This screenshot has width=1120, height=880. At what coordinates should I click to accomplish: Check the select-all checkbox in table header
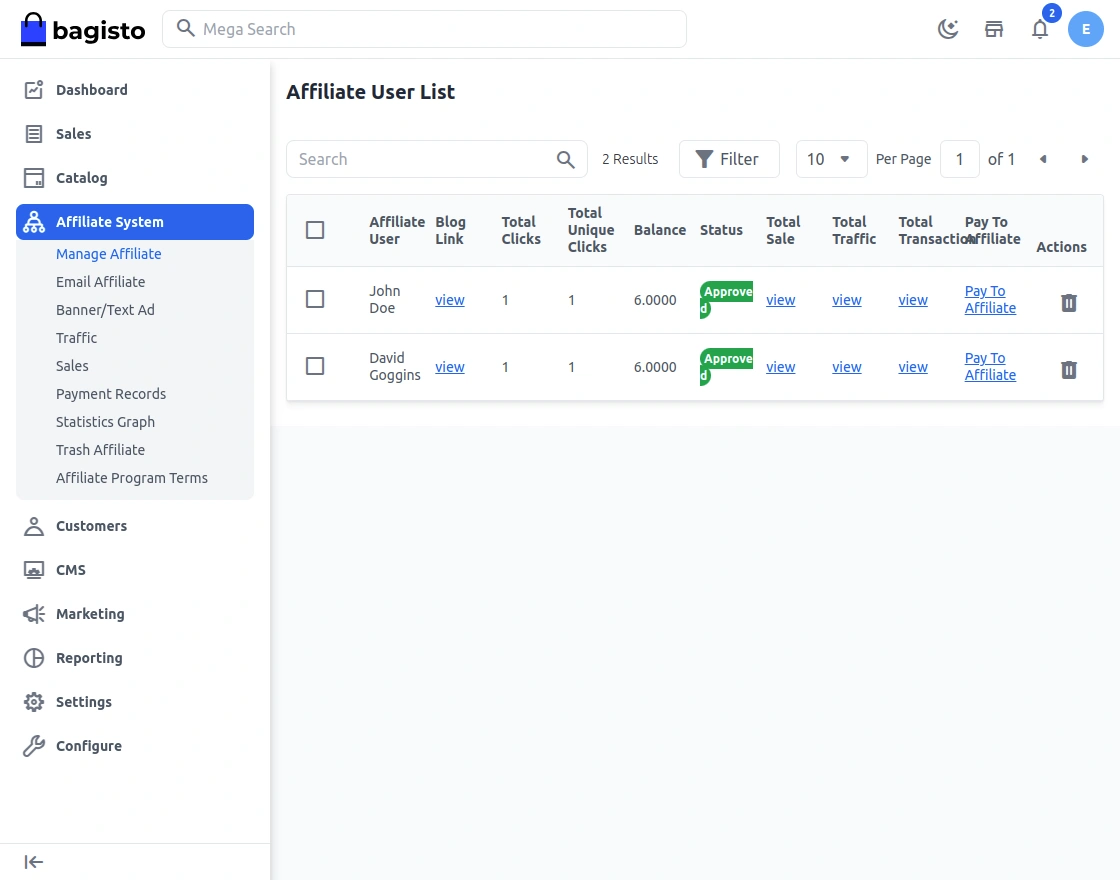coord(315,229)
